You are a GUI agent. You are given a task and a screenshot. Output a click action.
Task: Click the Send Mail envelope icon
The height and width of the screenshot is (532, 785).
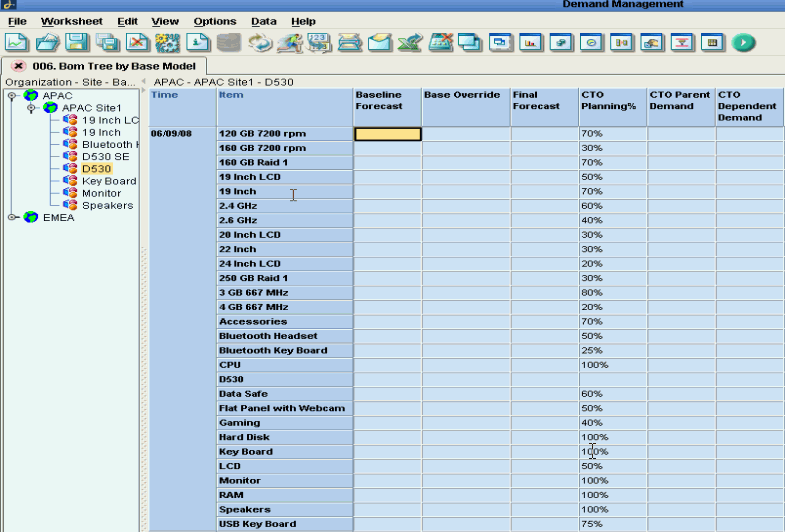point(379,43)
